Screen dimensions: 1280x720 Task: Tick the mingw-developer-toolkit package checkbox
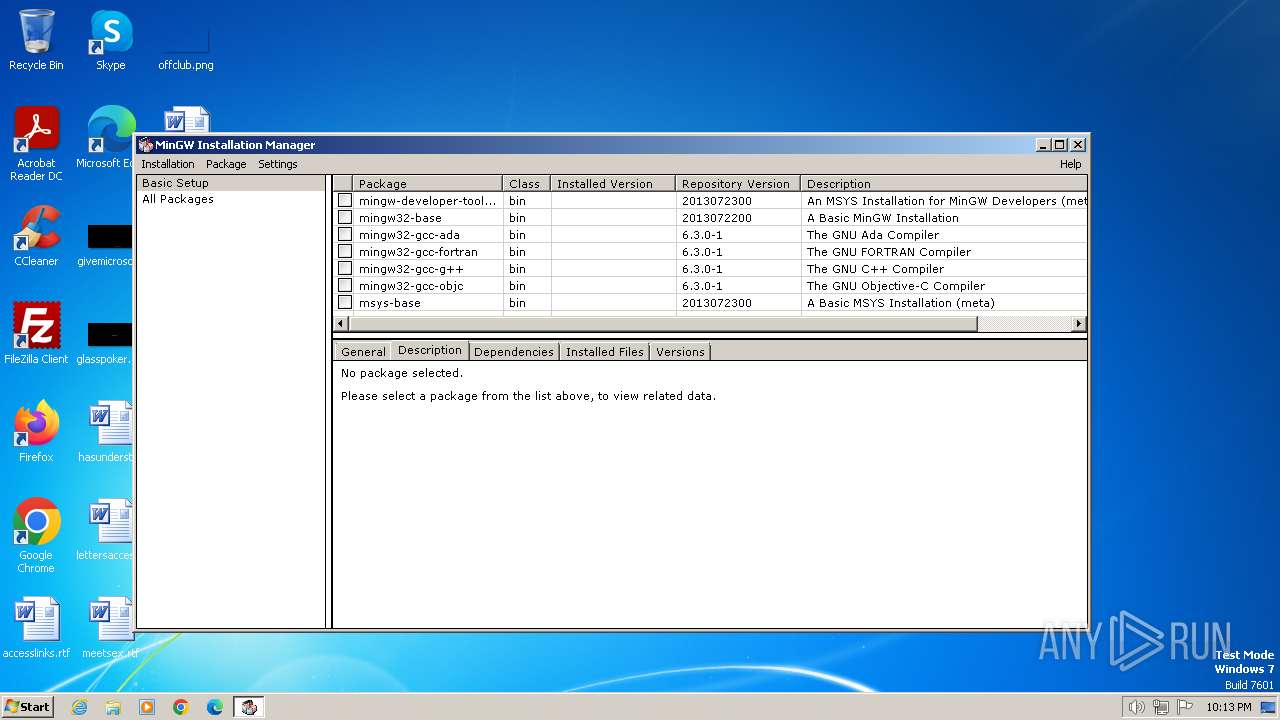click(345, 200)
